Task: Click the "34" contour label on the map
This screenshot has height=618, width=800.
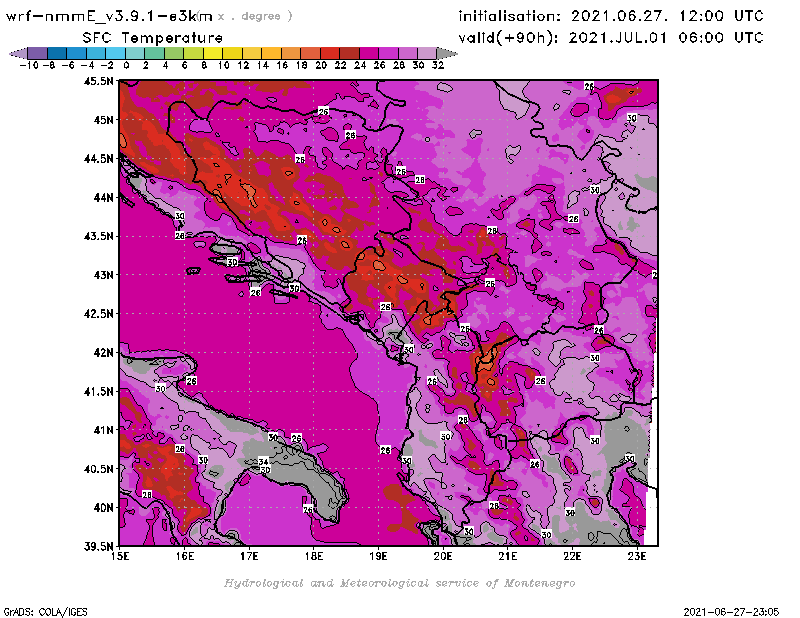Action: pos(263,462)
